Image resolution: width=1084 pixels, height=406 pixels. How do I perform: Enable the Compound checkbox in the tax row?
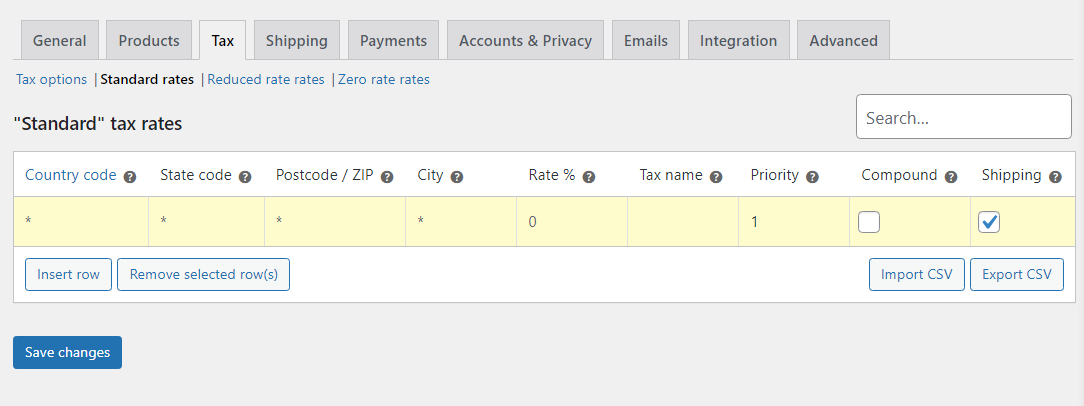[869, 222]
